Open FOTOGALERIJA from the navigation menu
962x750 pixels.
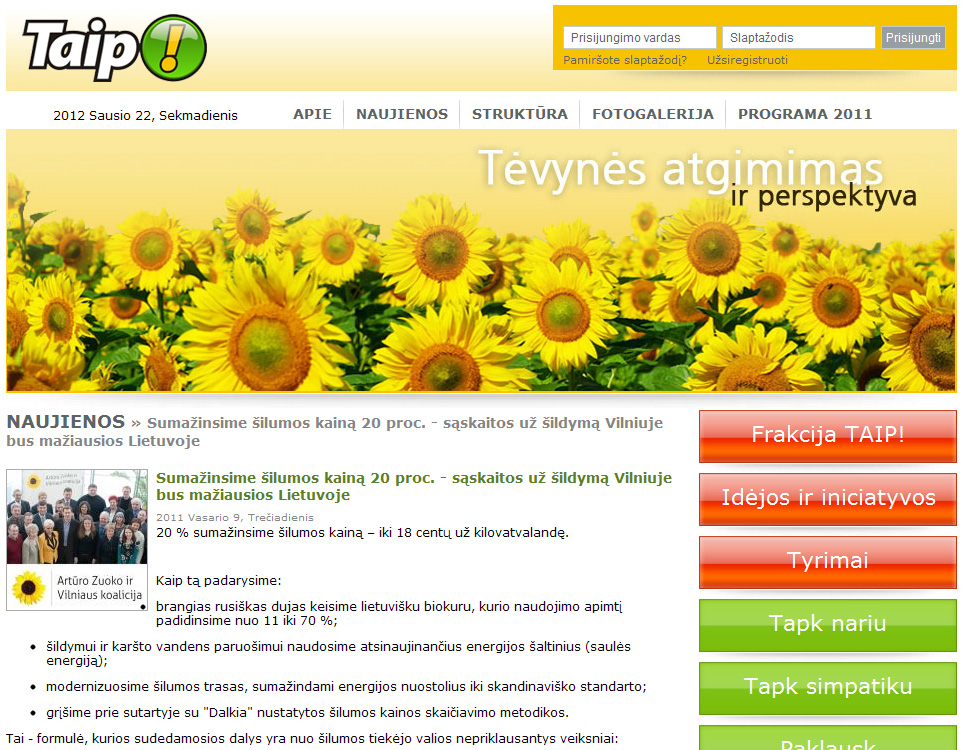click(x=653, y=114)
